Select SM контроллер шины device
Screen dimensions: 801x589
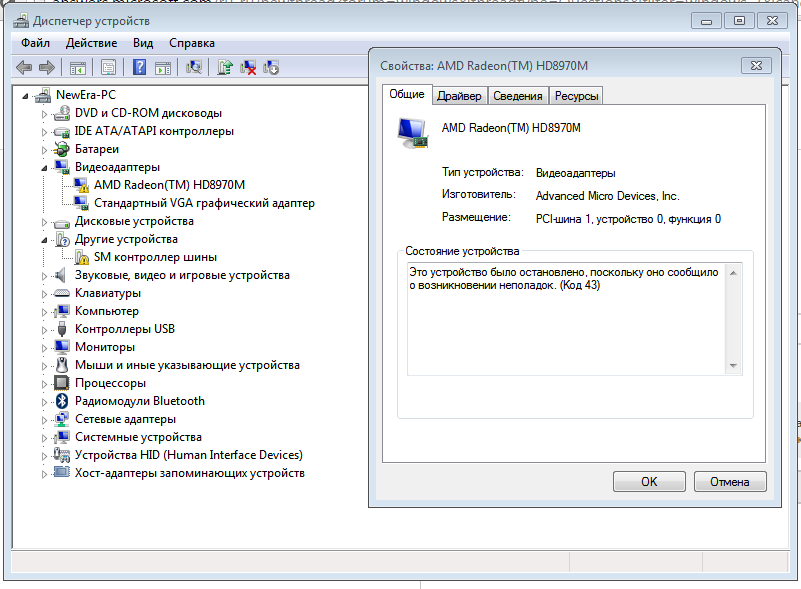pyautogui.click(x=155, y=257)
